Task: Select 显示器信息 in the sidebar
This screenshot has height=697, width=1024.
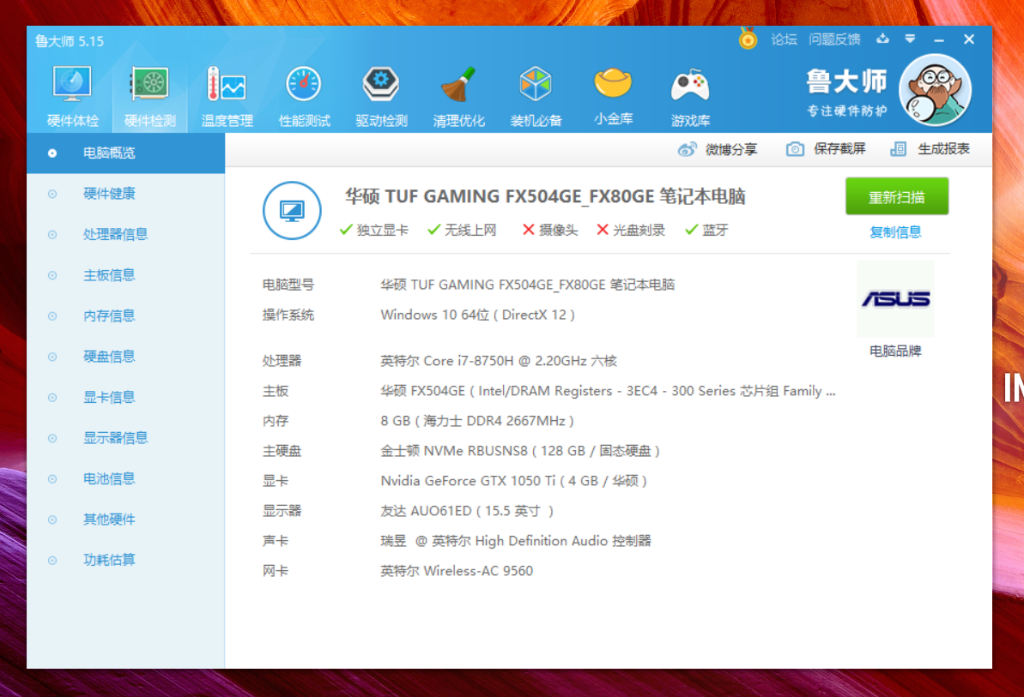Action: coord(126,438)
